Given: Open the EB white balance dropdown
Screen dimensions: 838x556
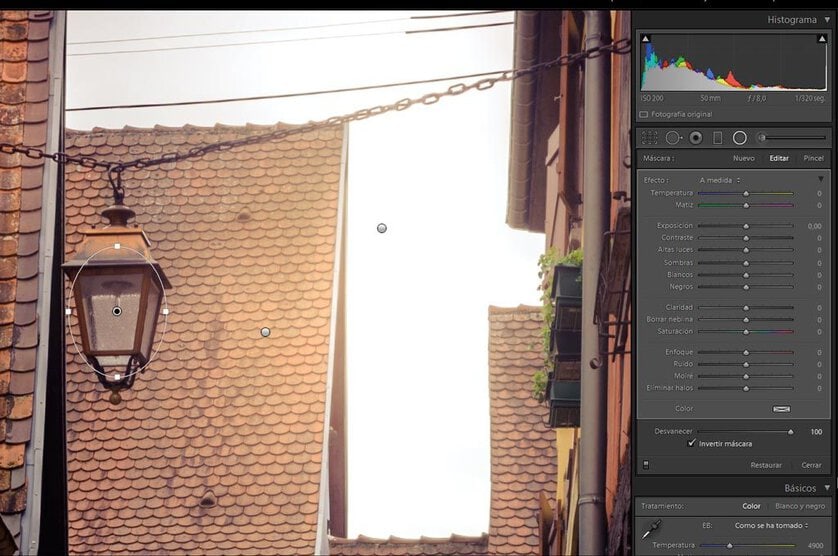Looking at the screenshot, I should (771, 526).
